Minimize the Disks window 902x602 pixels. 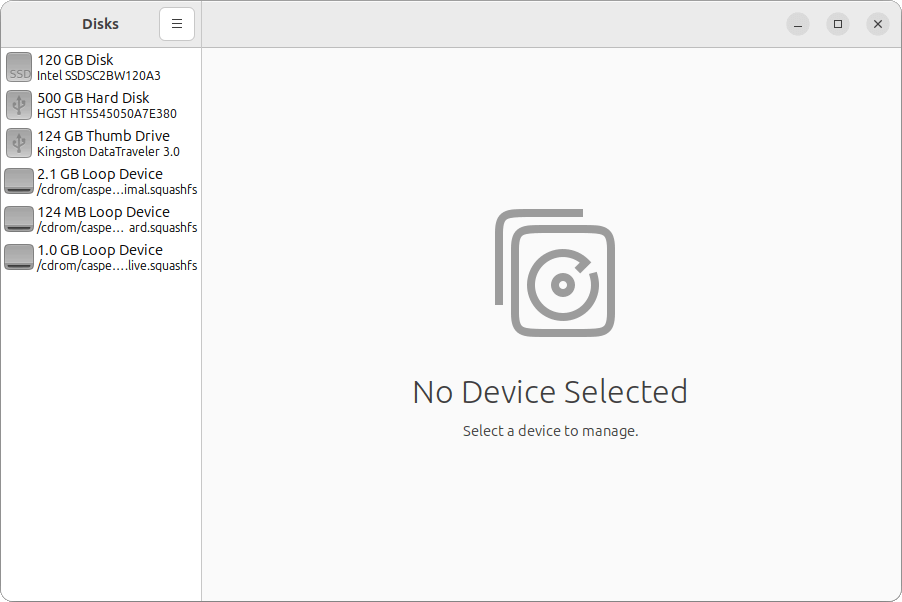point(798,24)
